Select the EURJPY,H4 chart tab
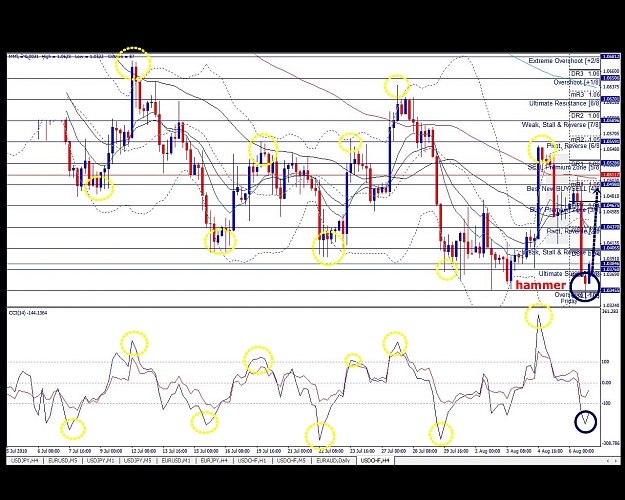The height and width of the screenshot is (500, 625). click(214, 461)
